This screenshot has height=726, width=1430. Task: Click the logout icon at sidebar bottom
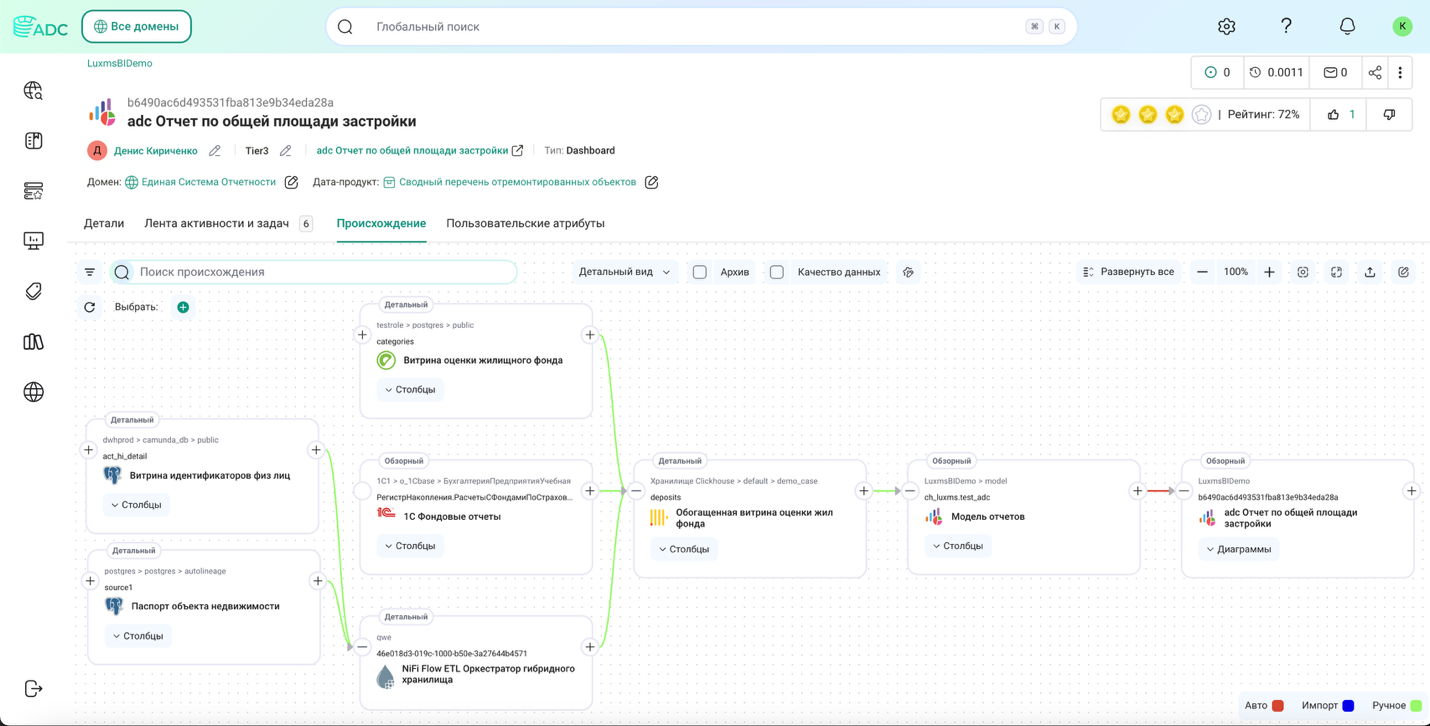pyautogui.click(x=33, y=689)
